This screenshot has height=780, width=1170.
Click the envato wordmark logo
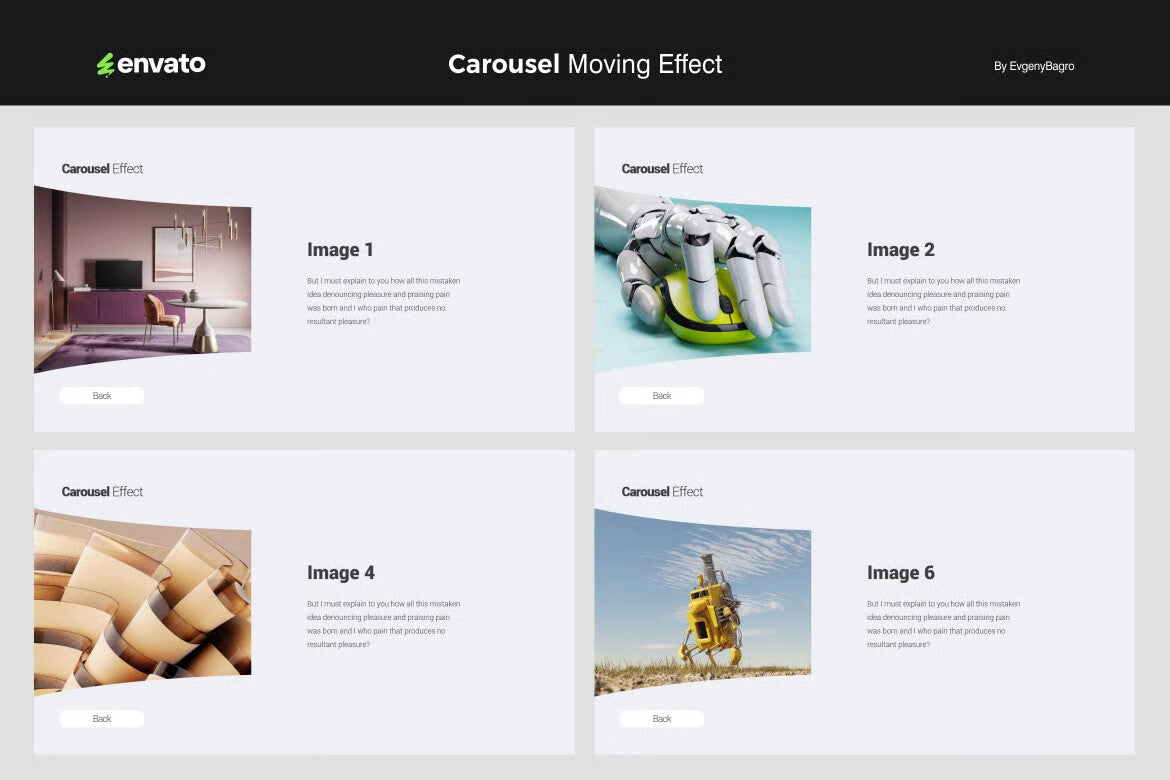tap(158, 63)
